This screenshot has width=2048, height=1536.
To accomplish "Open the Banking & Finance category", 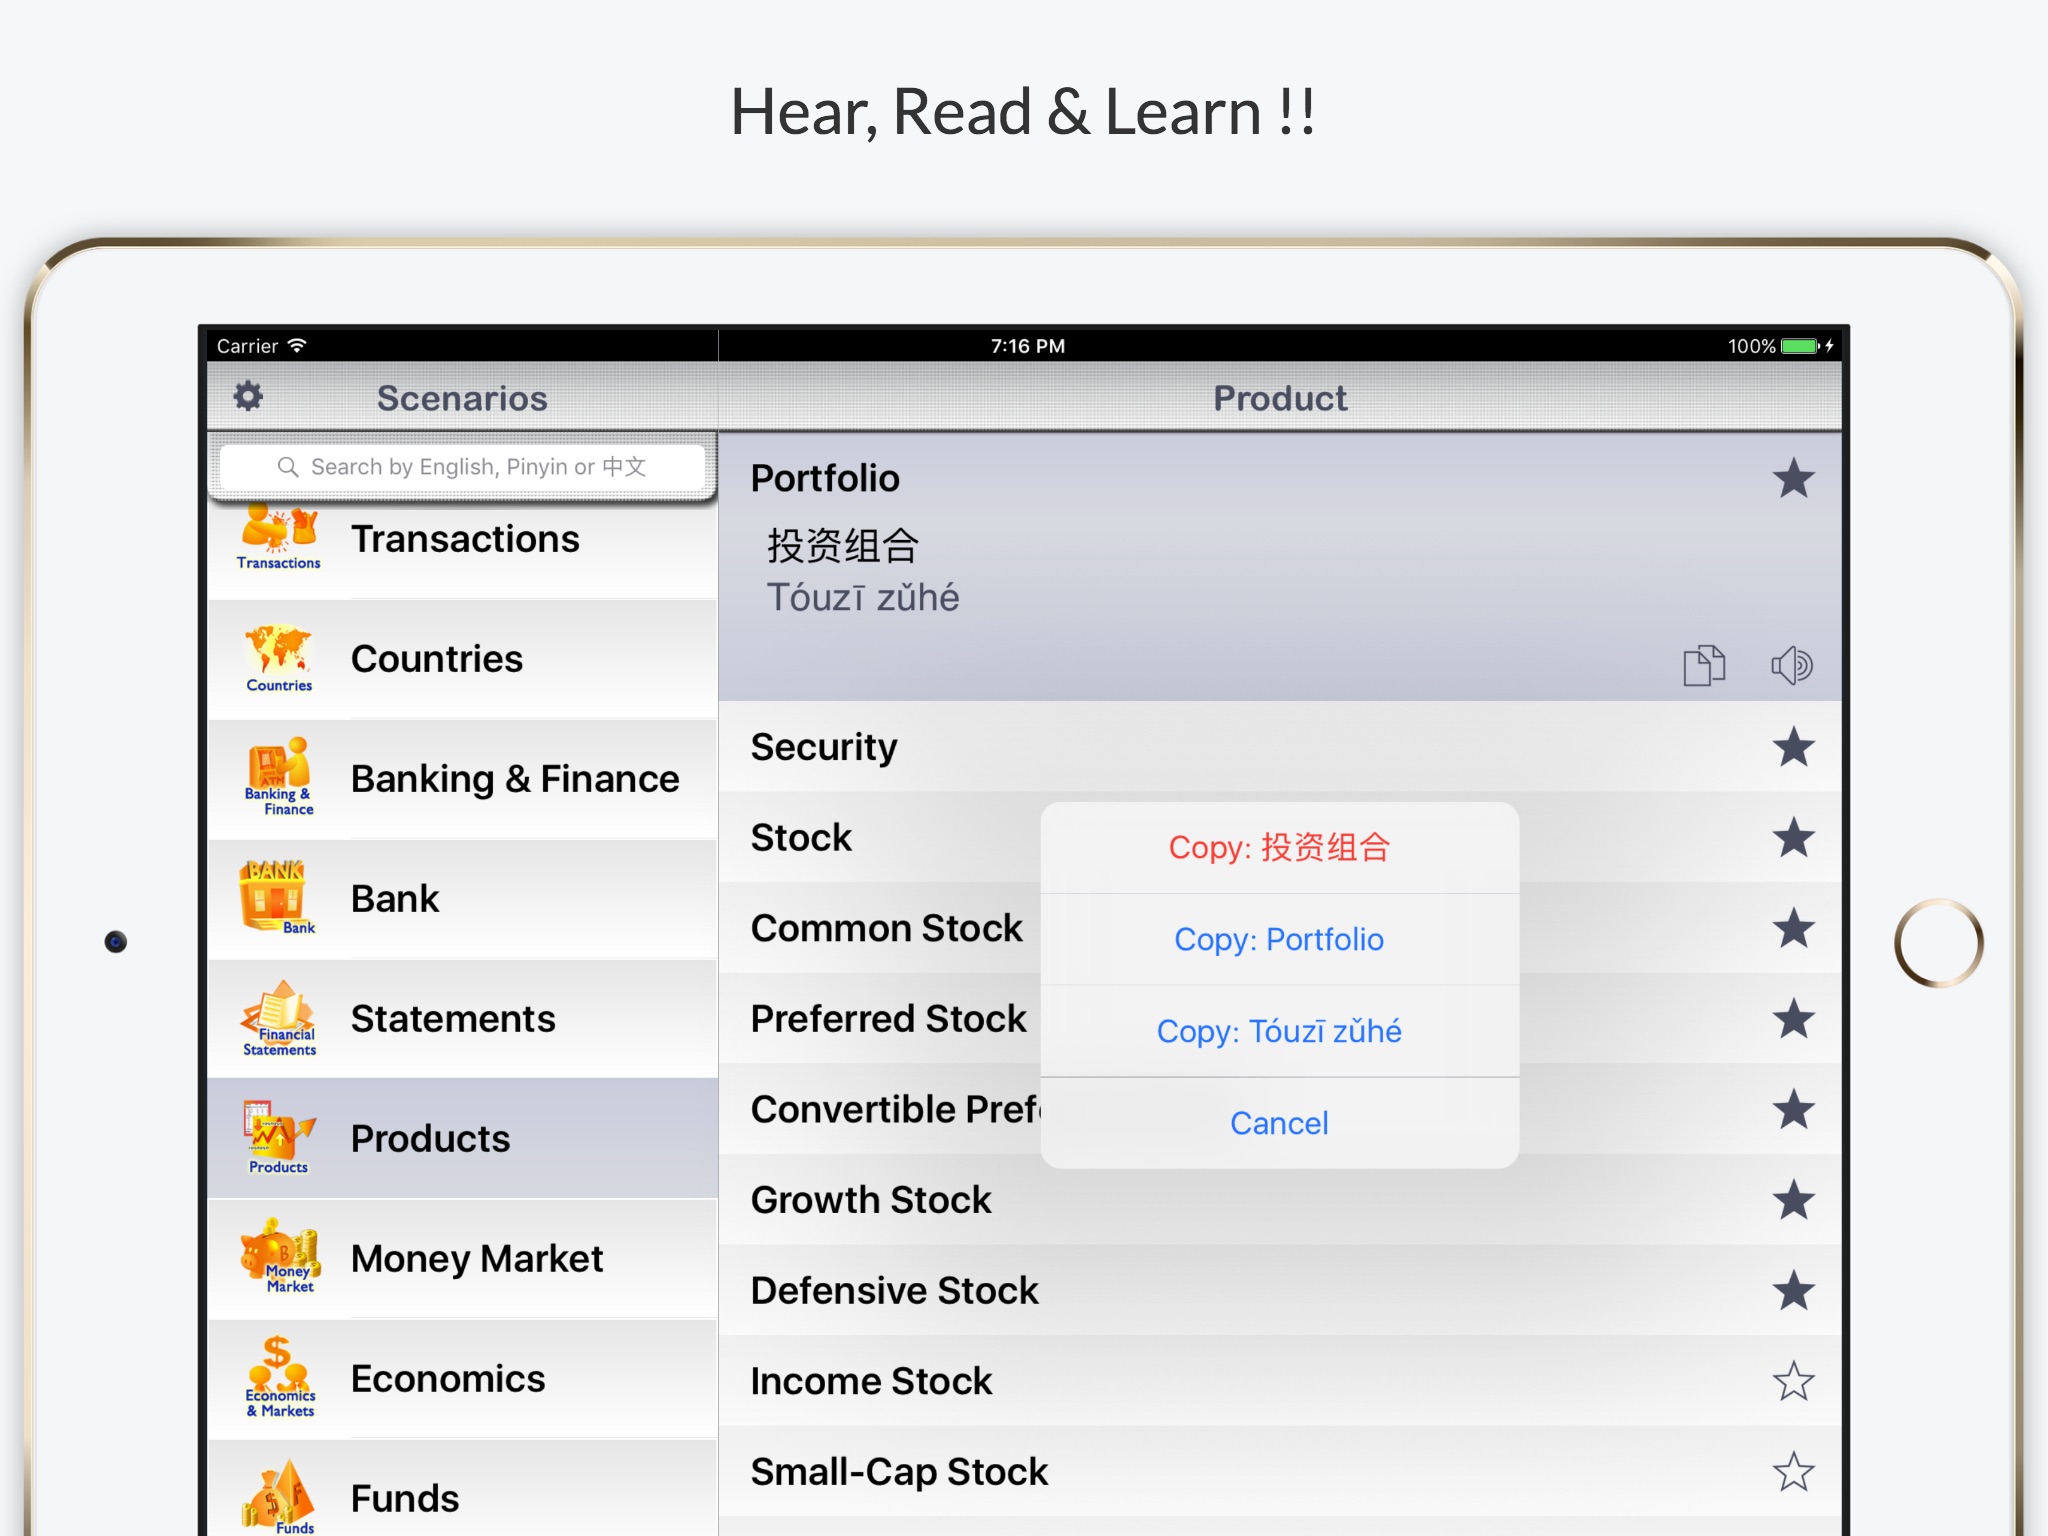I will tap(514, 779).
